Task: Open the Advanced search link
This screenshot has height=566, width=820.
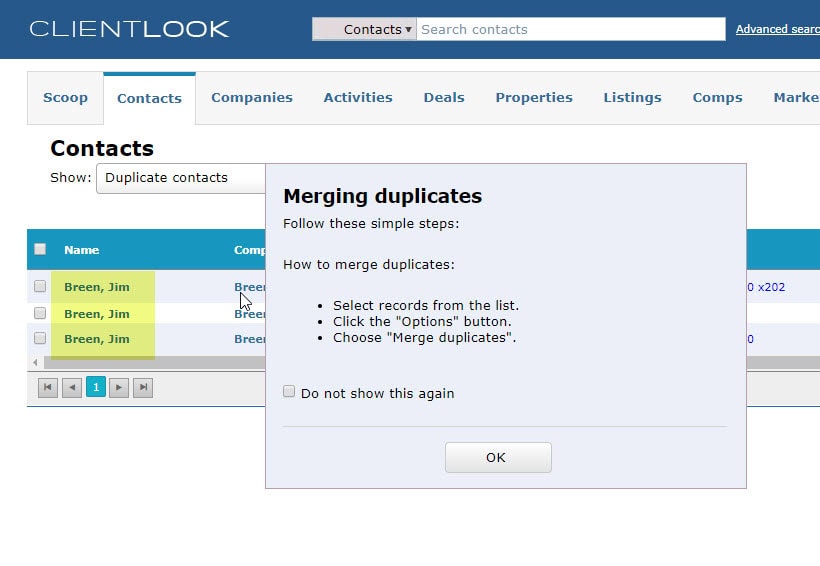Action: coord(778,29)
